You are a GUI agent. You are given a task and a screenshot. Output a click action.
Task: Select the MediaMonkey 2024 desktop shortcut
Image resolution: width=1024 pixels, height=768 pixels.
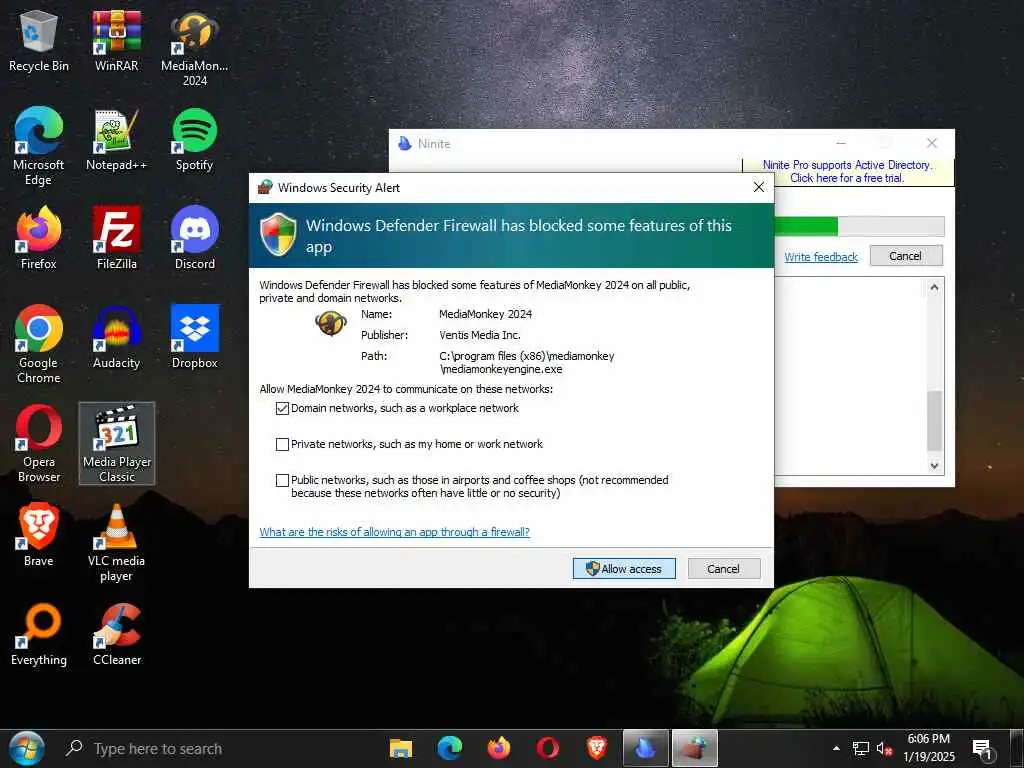(x=195, y=48)
